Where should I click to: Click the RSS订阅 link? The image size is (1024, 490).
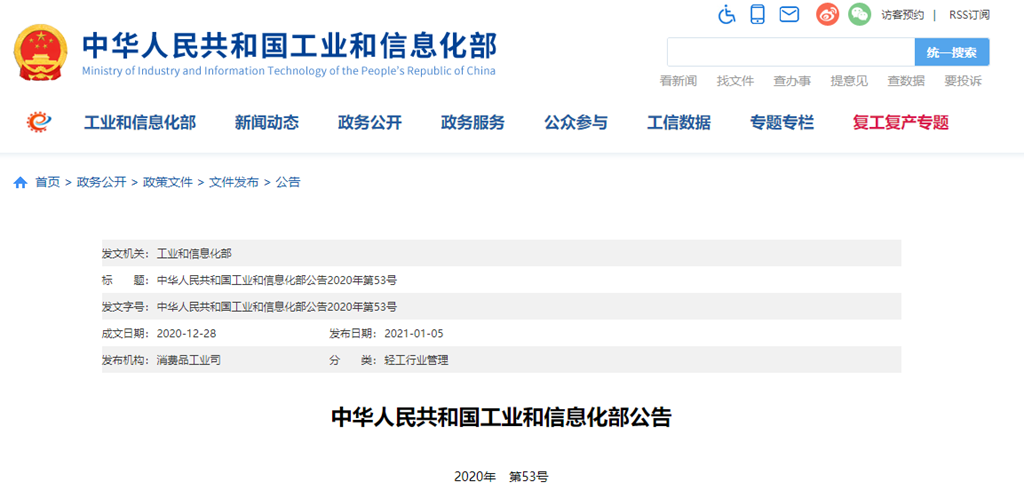[968, 15]
